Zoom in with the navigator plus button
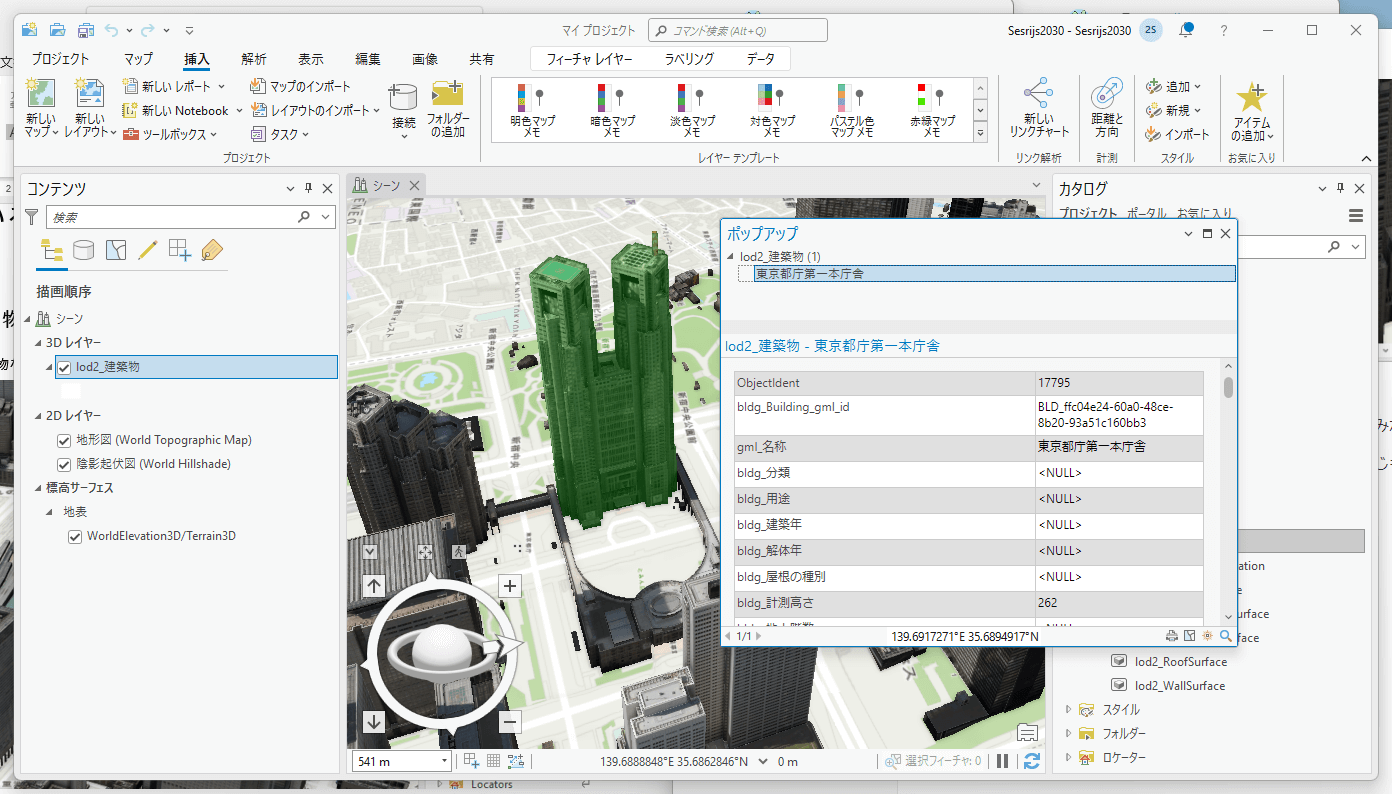The image size is (1392, 794). coord(510,586)
